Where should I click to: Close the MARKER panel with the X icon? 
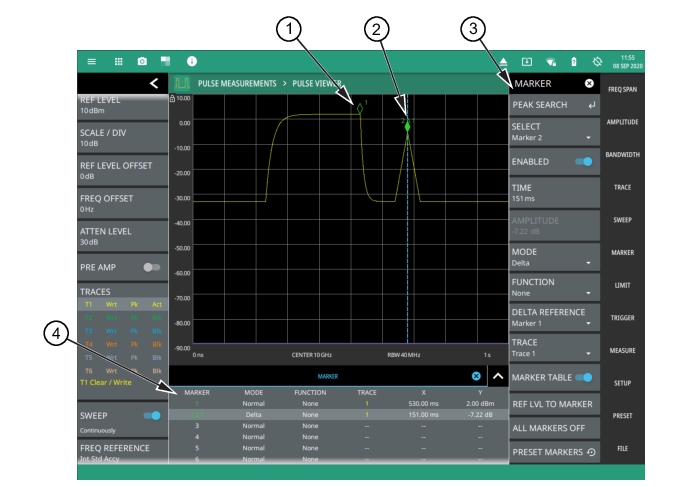(589, 84)
